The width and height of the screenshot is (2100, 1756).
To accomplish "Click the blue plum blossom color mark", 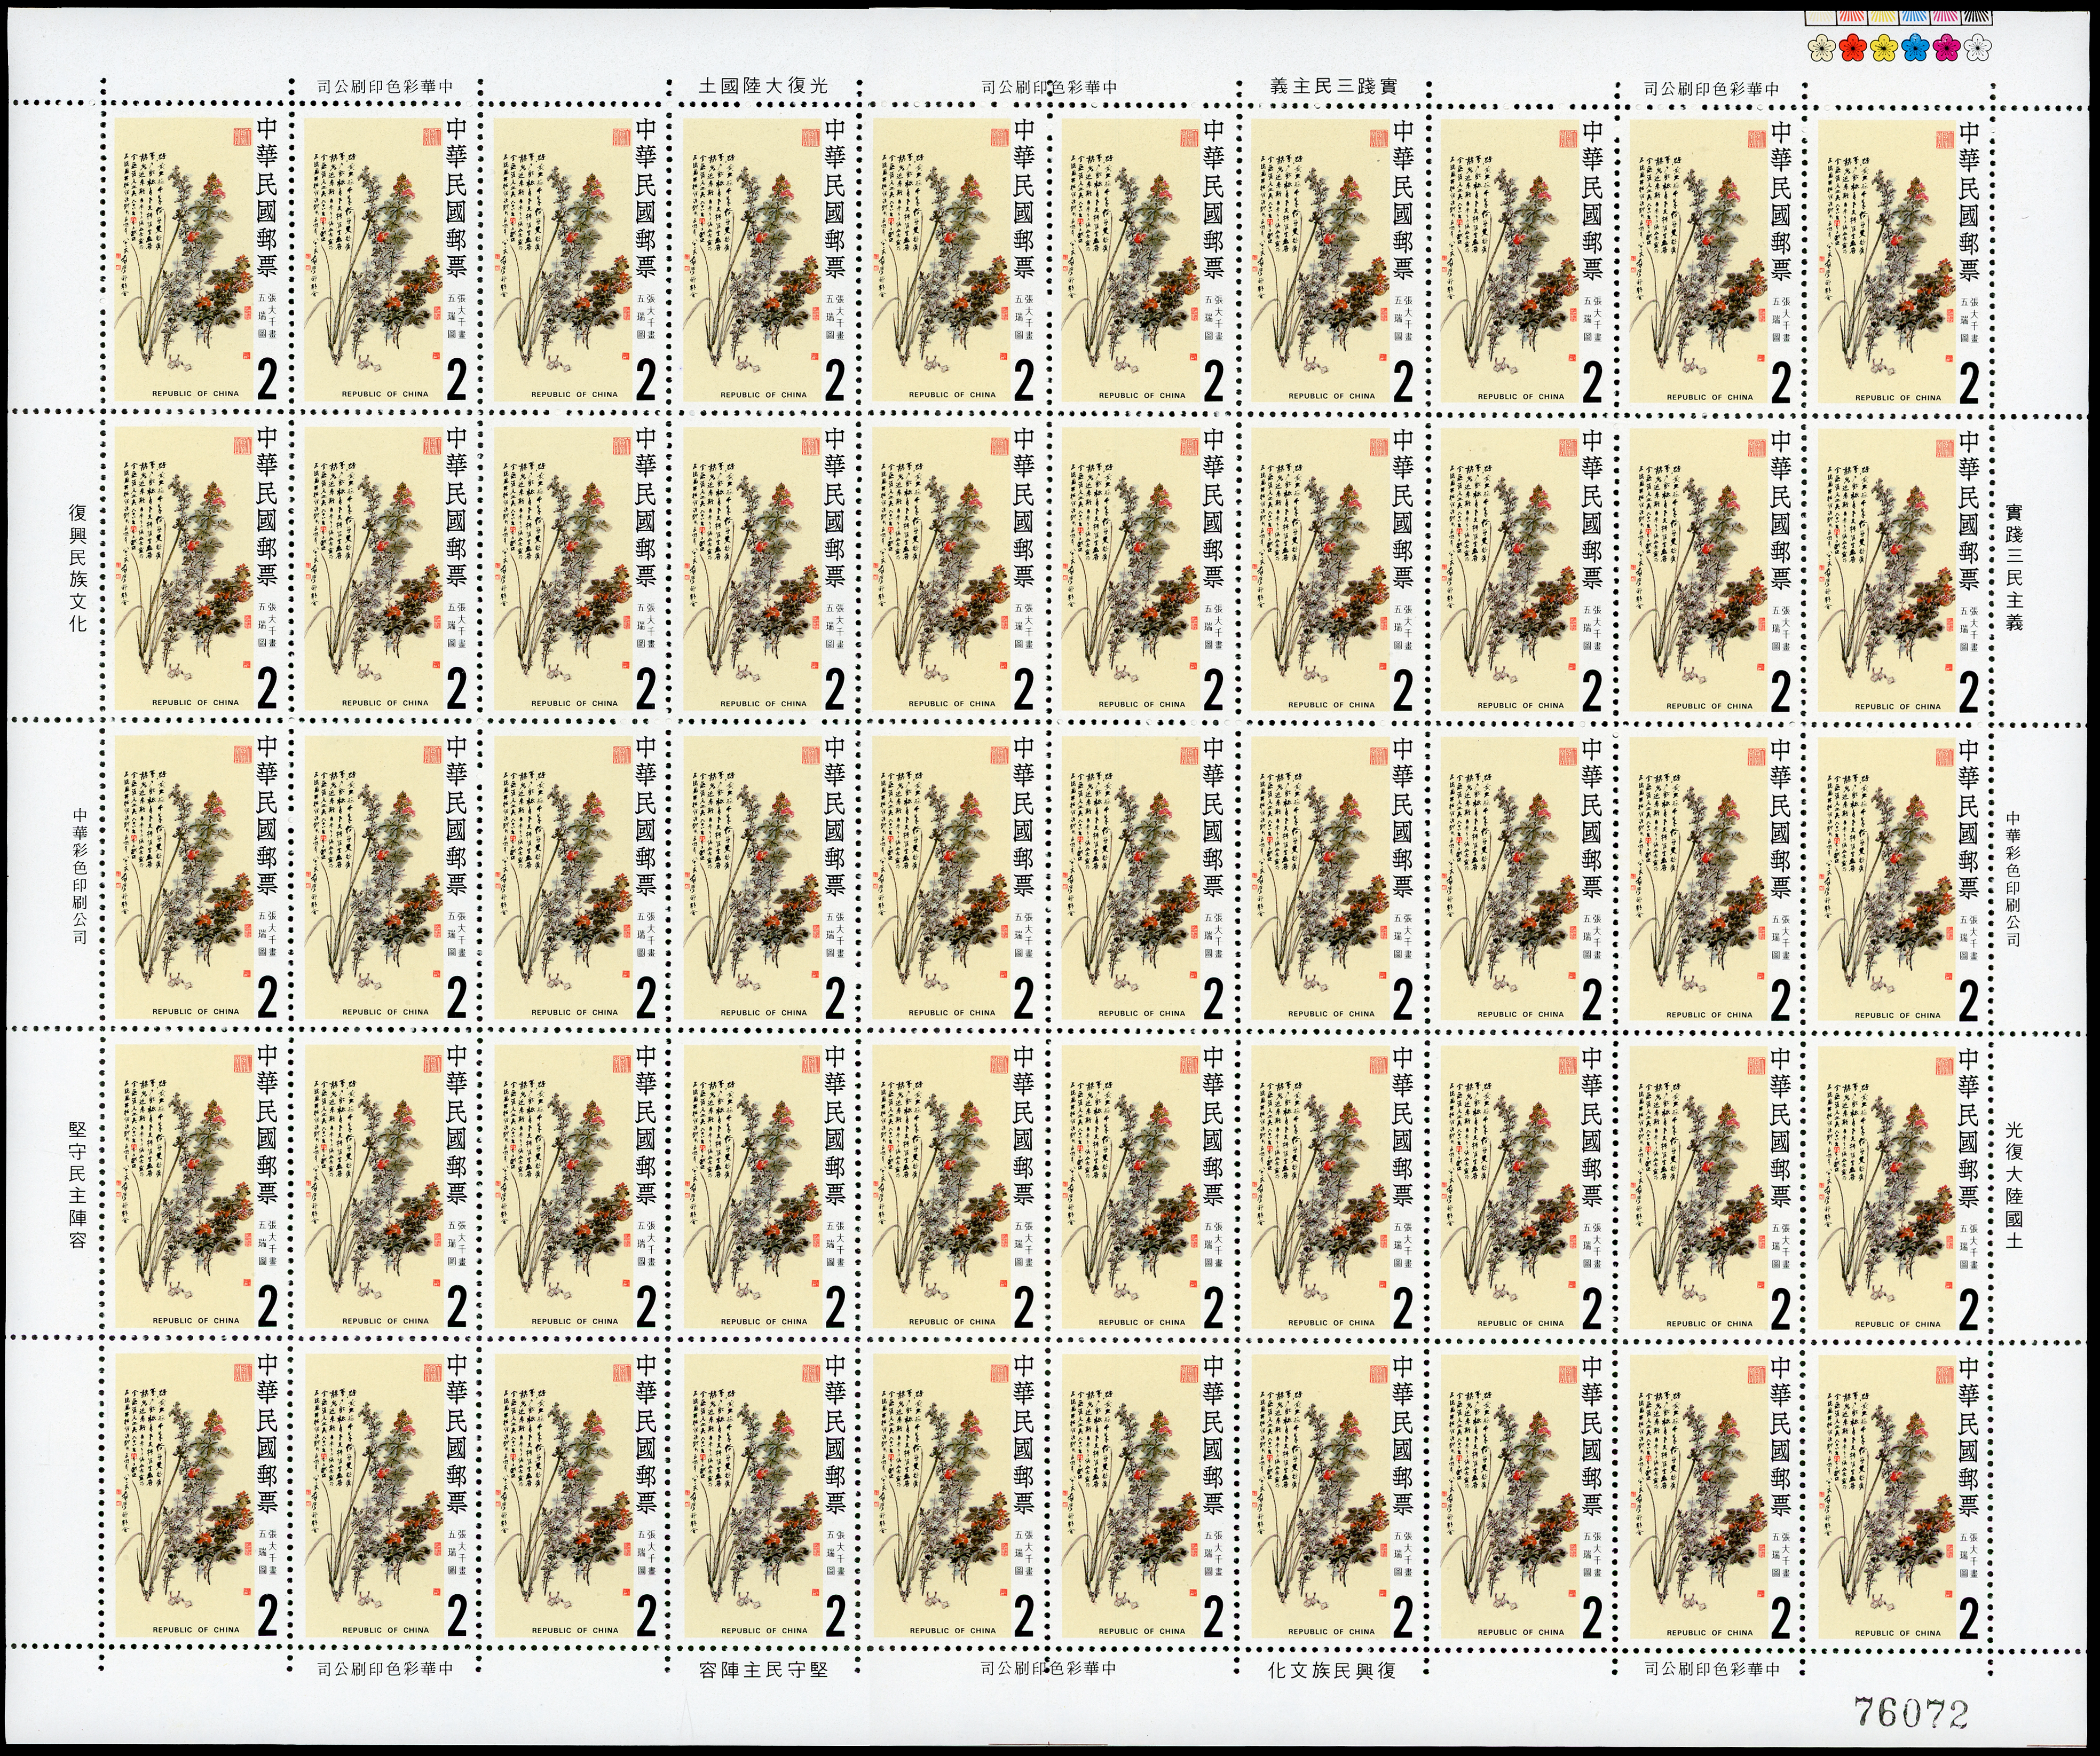I will pyautogui.click(x=1916, y=48).
